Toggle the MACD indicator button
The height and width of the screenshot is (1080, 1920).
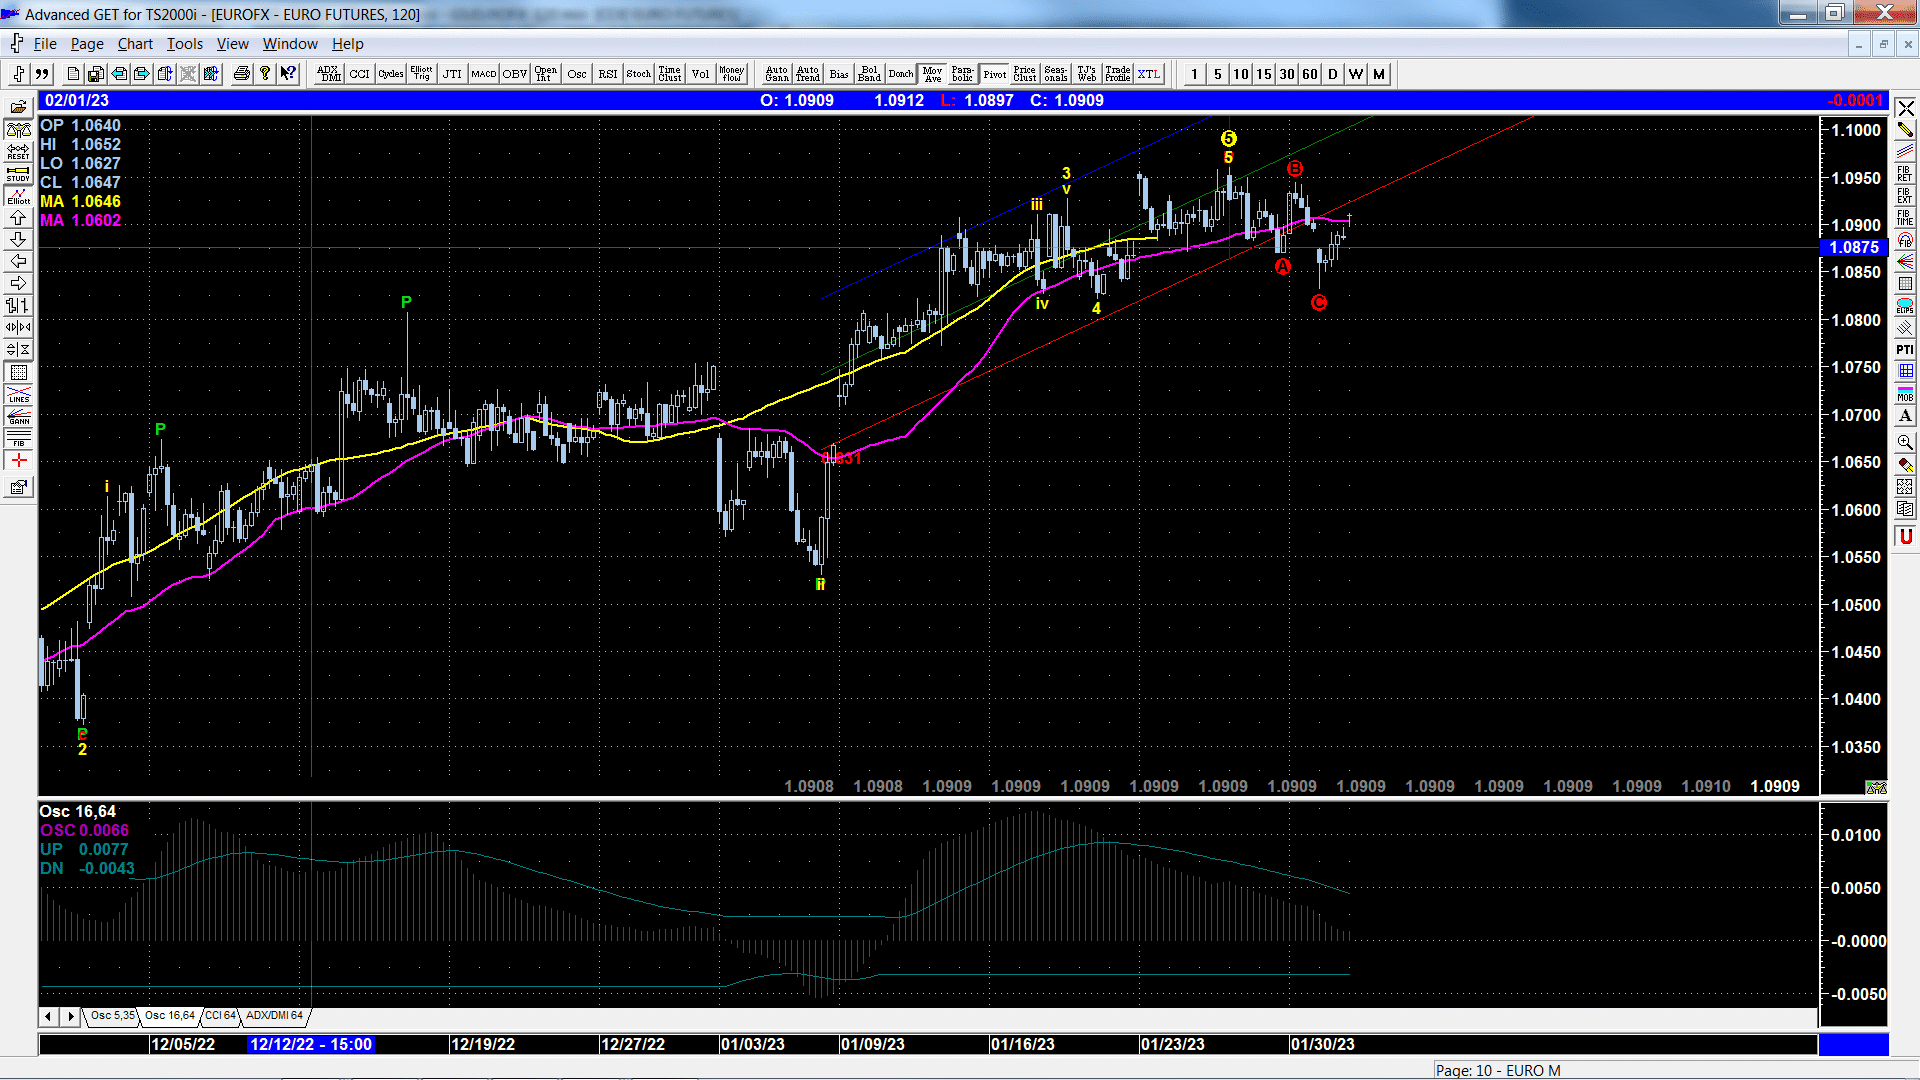(484, 74)
